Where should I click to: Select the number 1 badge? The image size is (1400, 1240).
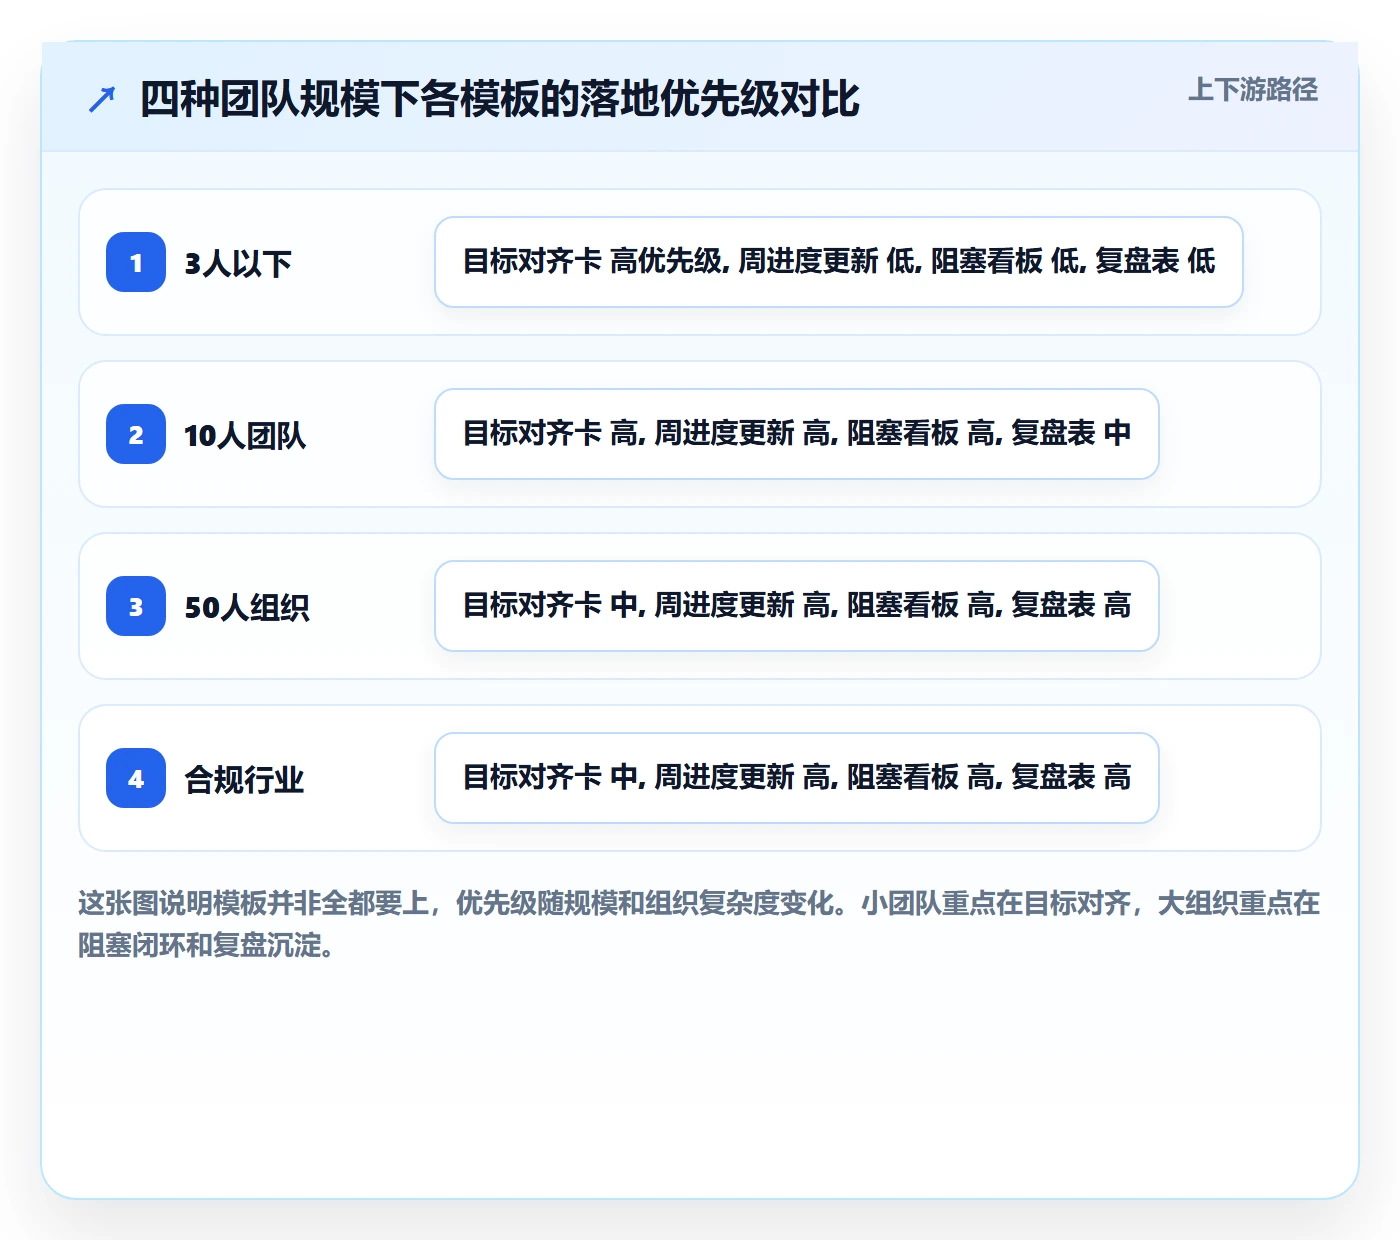coord(136,262)
